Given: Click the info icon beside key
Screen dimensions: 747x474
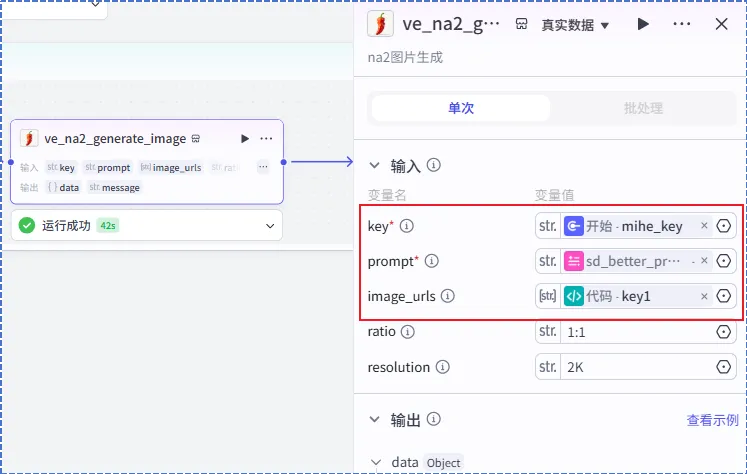Looking at the screenshot, I should [x=406, y=226].
